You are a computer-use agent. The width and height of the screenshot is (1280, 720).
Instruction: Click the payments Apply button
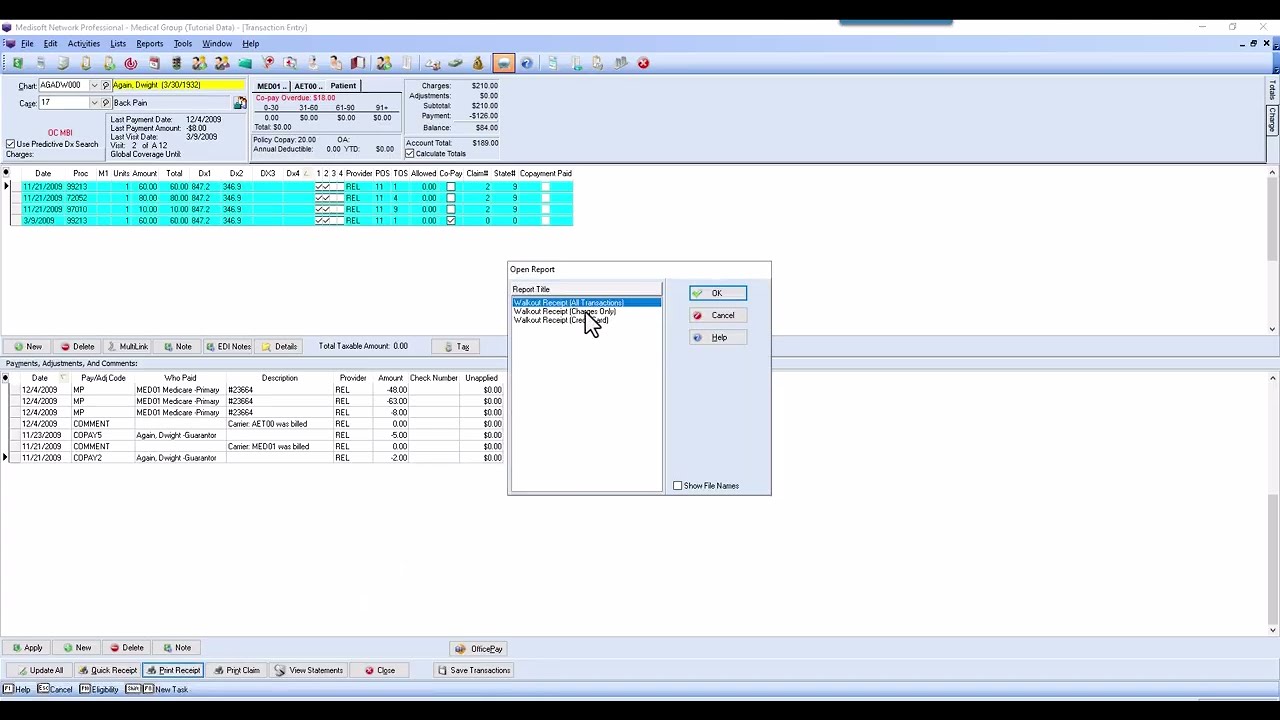27,648
